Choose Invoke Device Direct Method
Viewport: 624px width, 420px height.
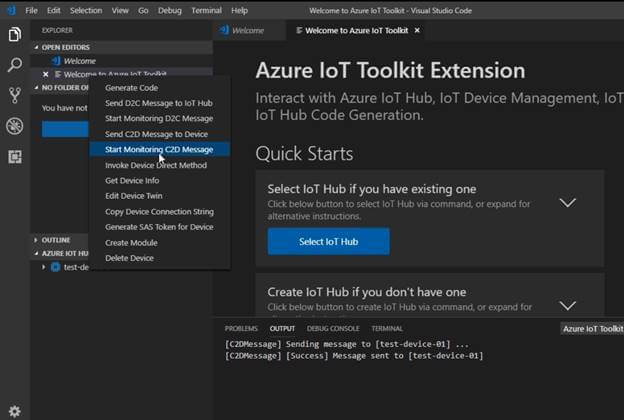click(156, 165)
